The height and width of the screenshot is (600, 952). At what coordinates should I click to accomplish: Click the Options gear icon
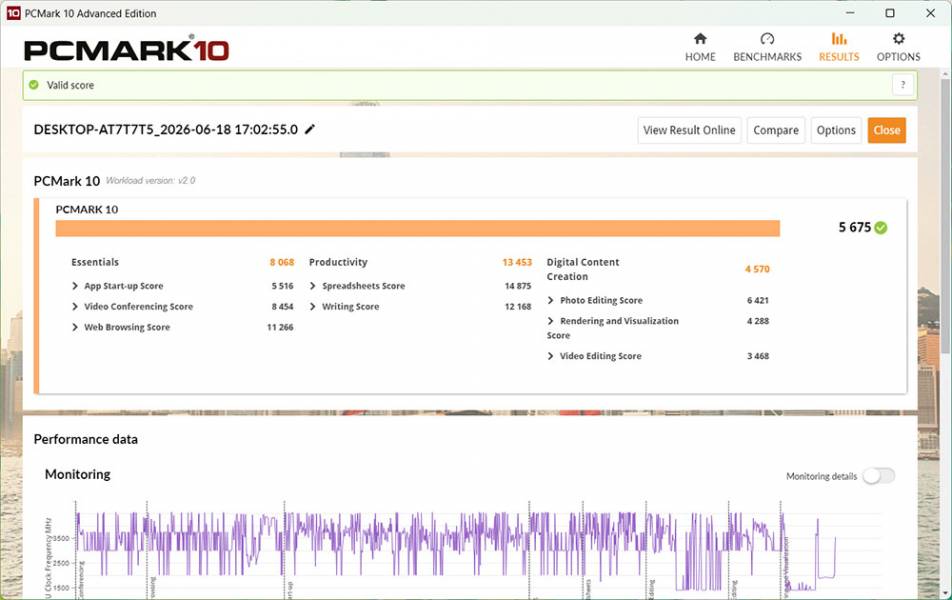click(898, 39)
